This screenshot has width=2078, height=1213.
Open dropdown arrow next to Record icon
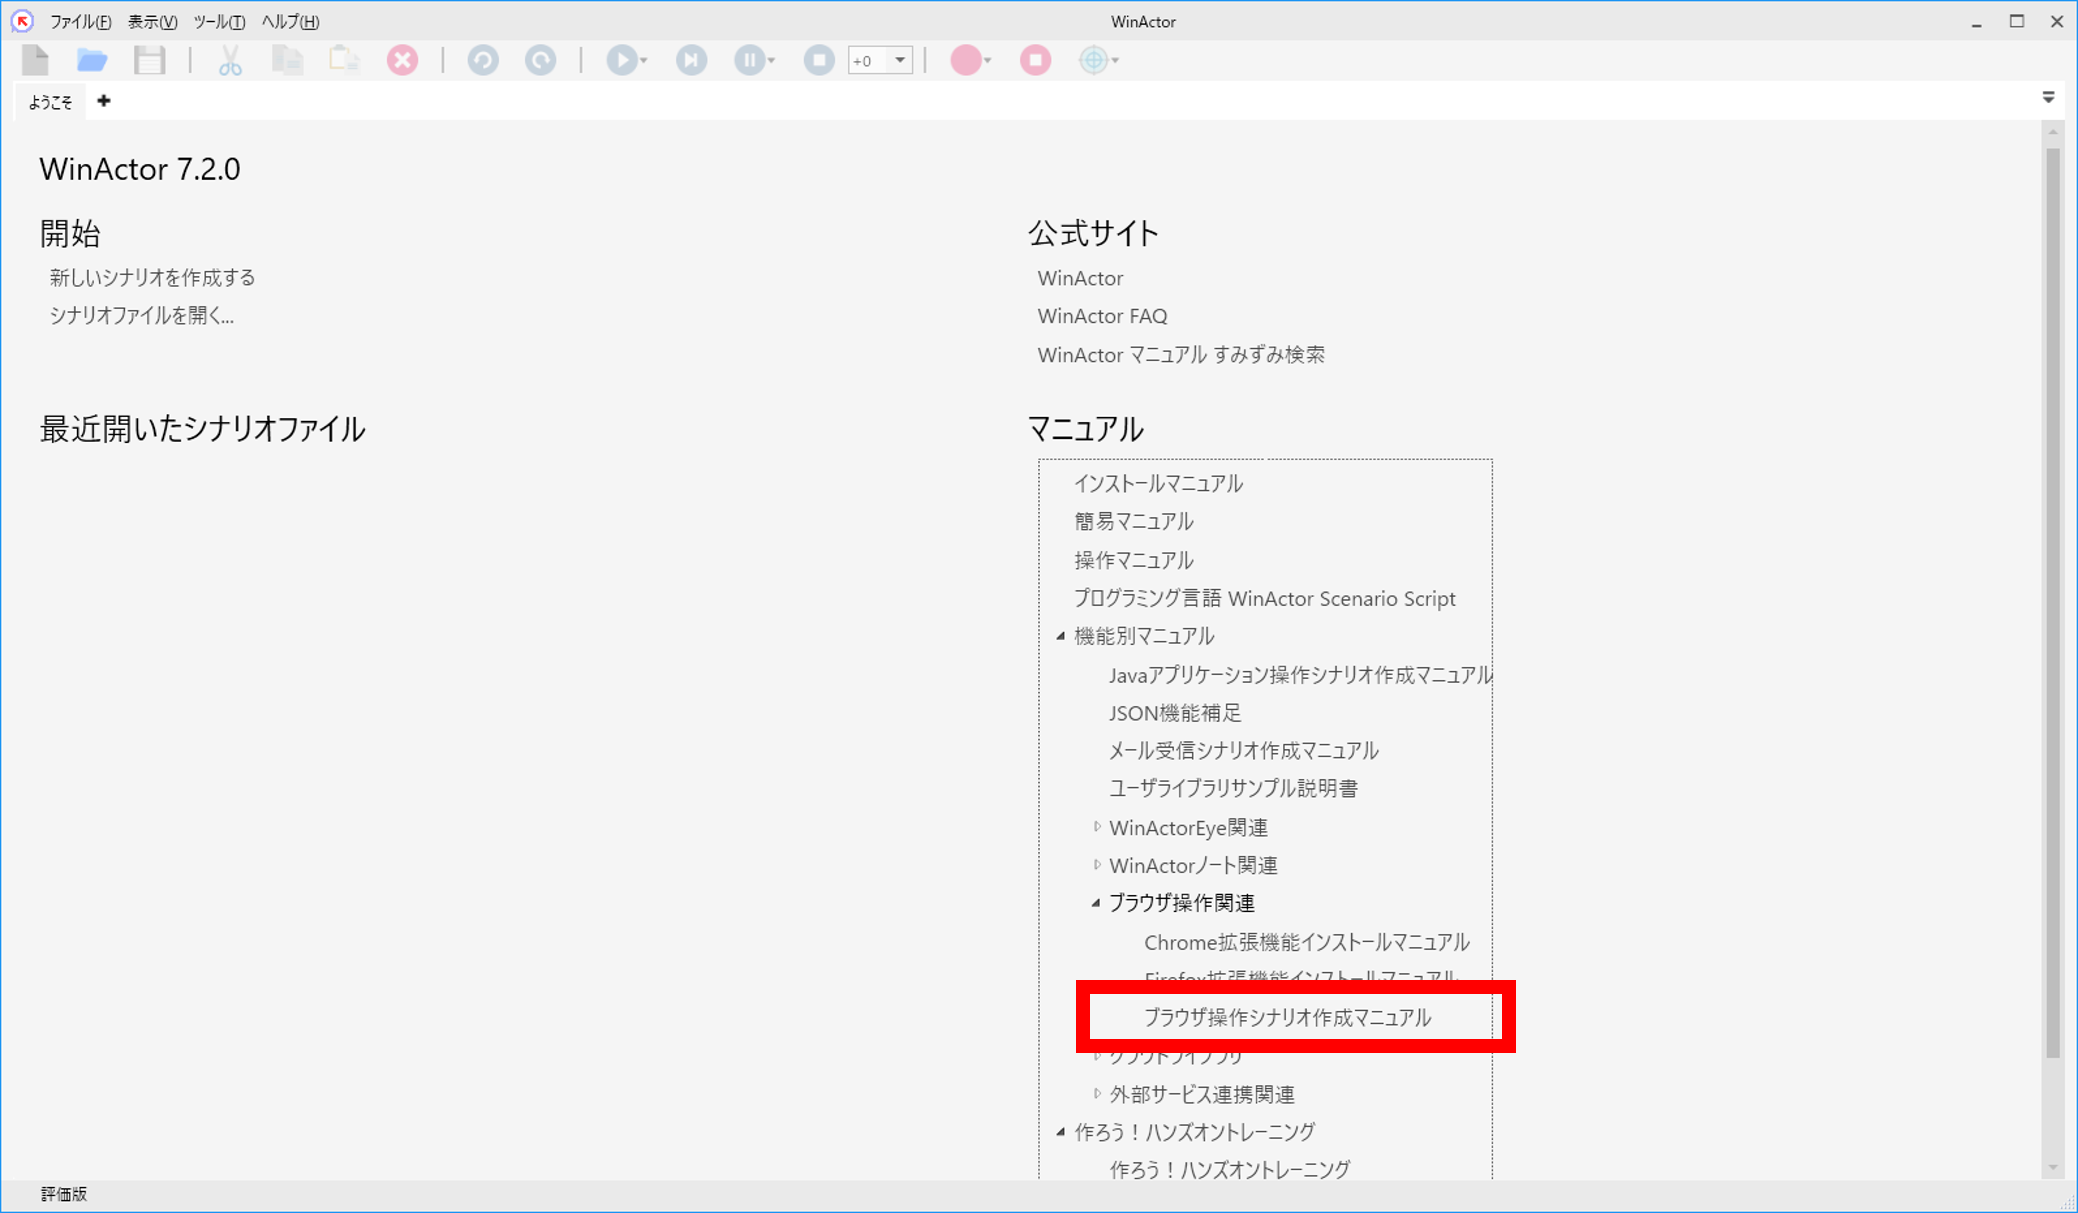point(987,61)
